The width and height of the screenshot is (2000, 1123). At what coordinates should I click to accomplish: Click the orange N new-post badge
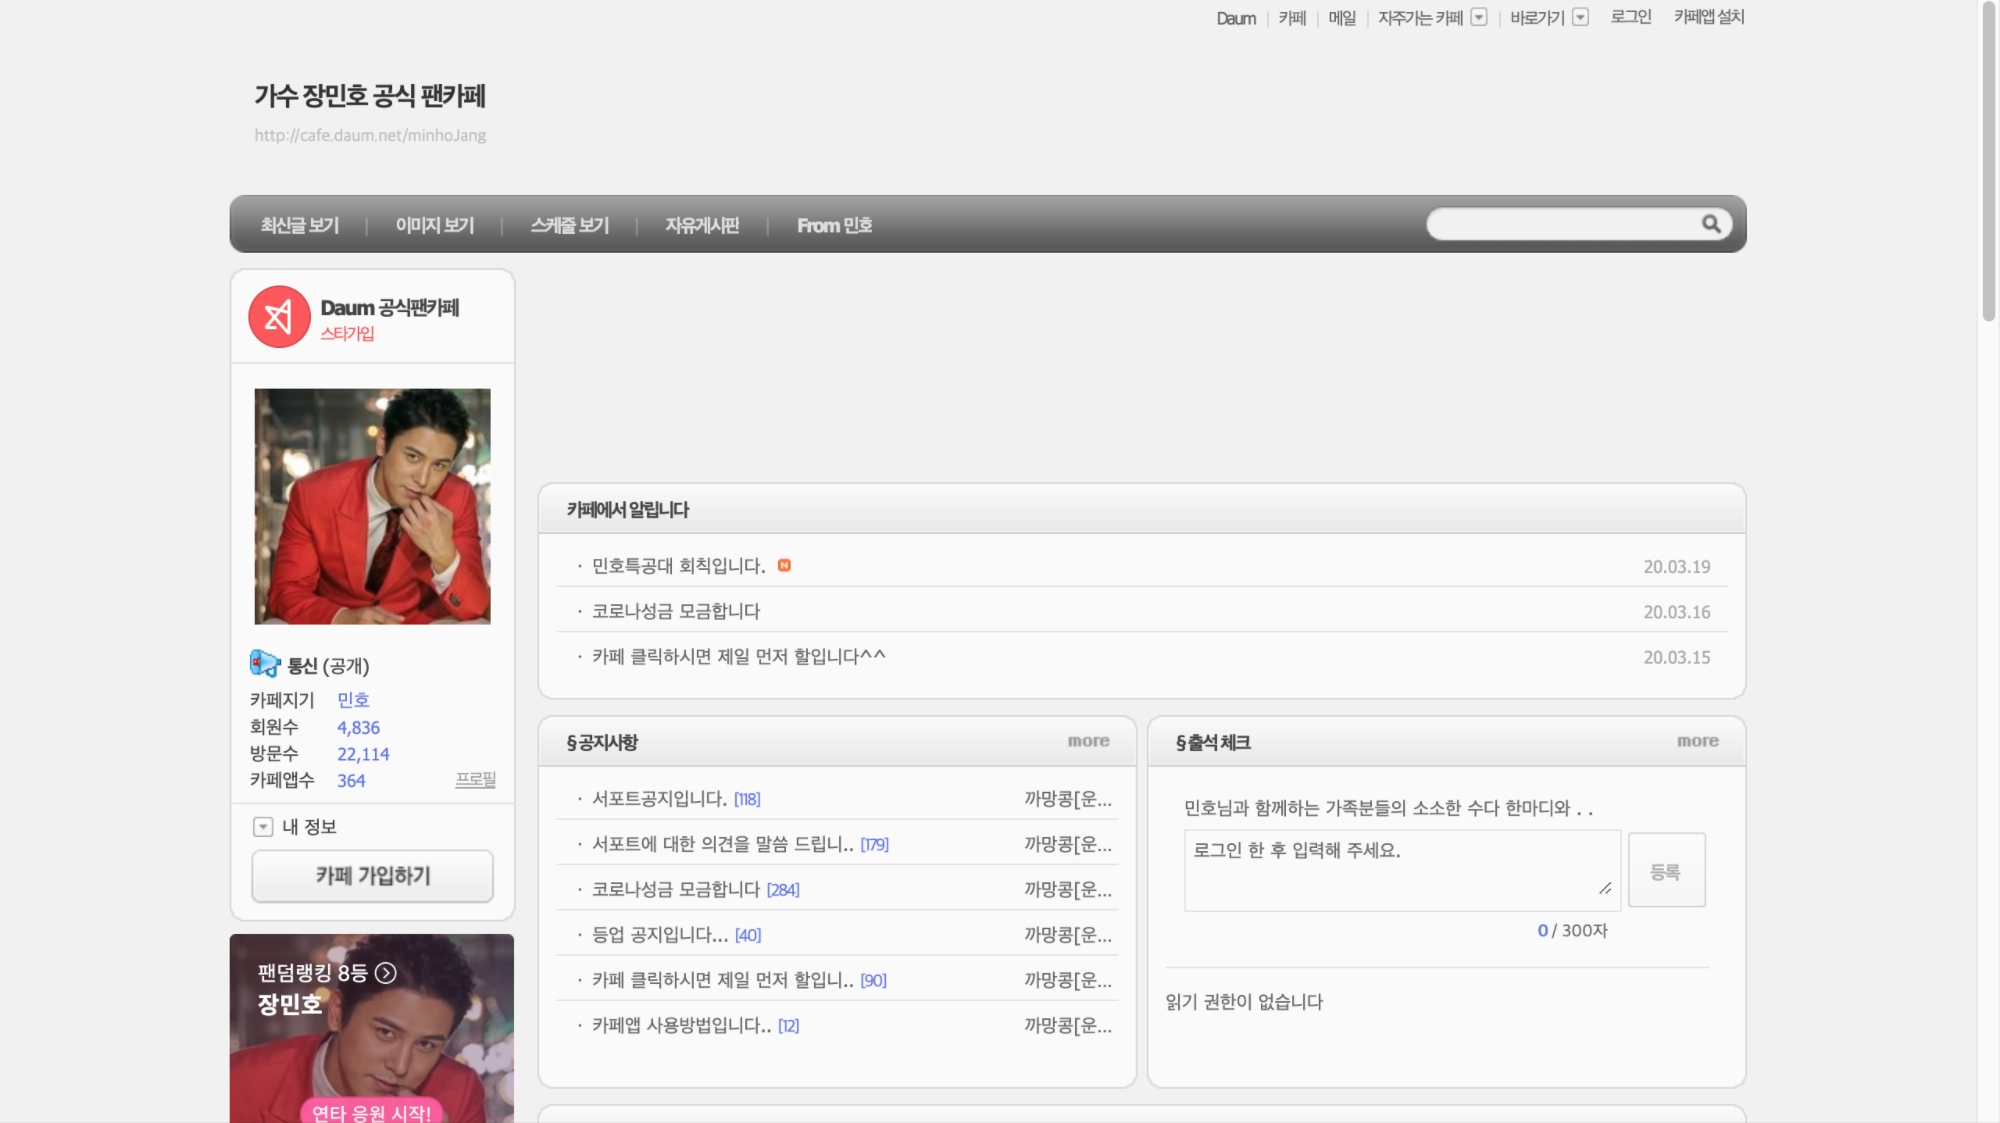pos(784,565)
